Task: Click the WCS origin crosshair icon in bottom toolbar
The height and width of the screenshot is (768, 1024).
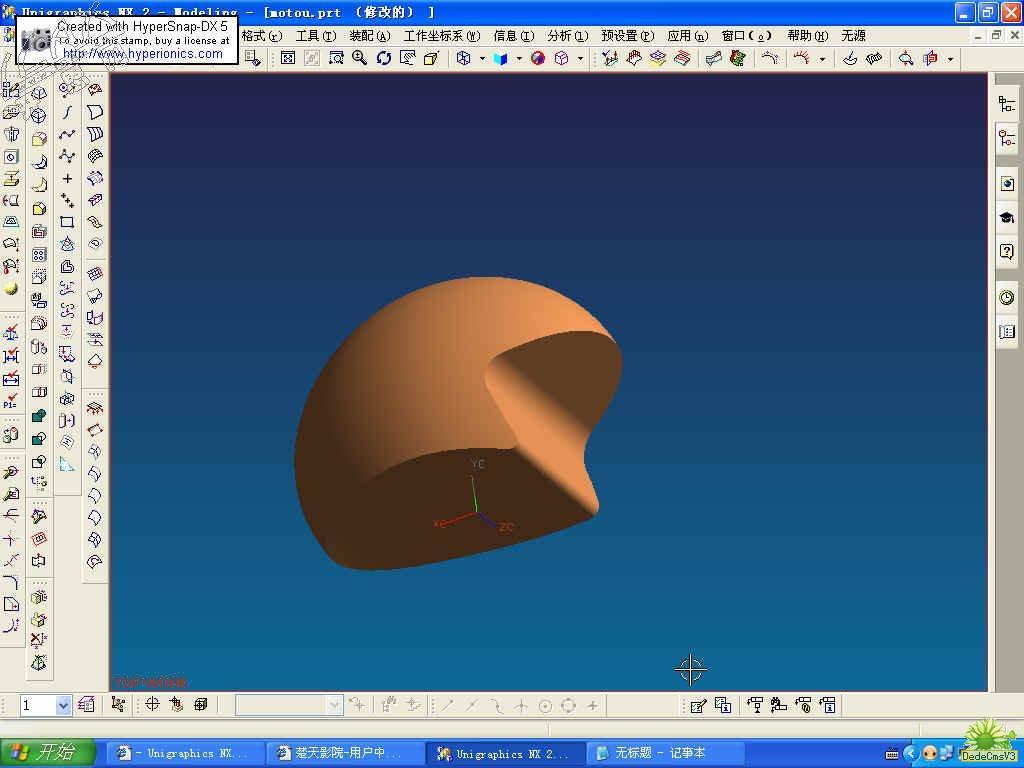Action: 152,705
